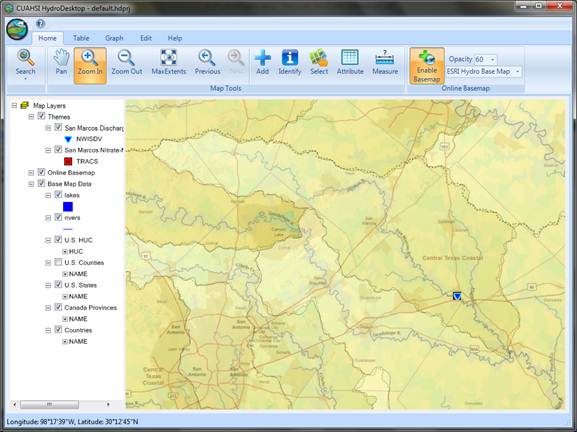
Task: Click the rivers line symbol in legend
Action: [68, 229]
